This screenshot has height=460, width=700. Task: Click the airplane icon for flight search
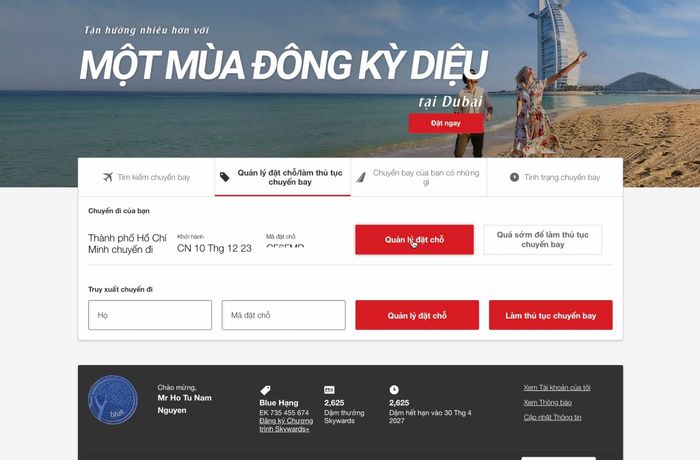(108, 177)
